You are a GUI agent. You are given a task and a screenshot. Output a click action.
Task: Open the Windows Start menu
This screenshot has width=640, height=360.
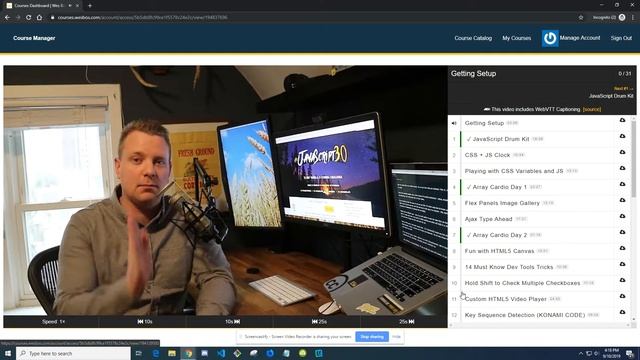coord(7,353)
